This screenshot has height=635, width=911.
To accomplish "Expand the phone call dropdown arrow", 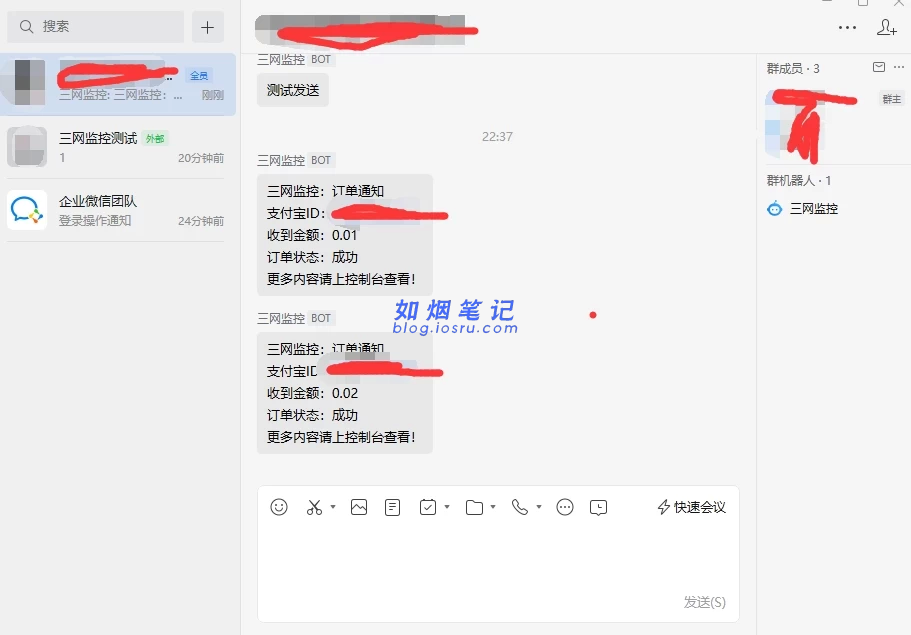I will click(x=539, y=507).
